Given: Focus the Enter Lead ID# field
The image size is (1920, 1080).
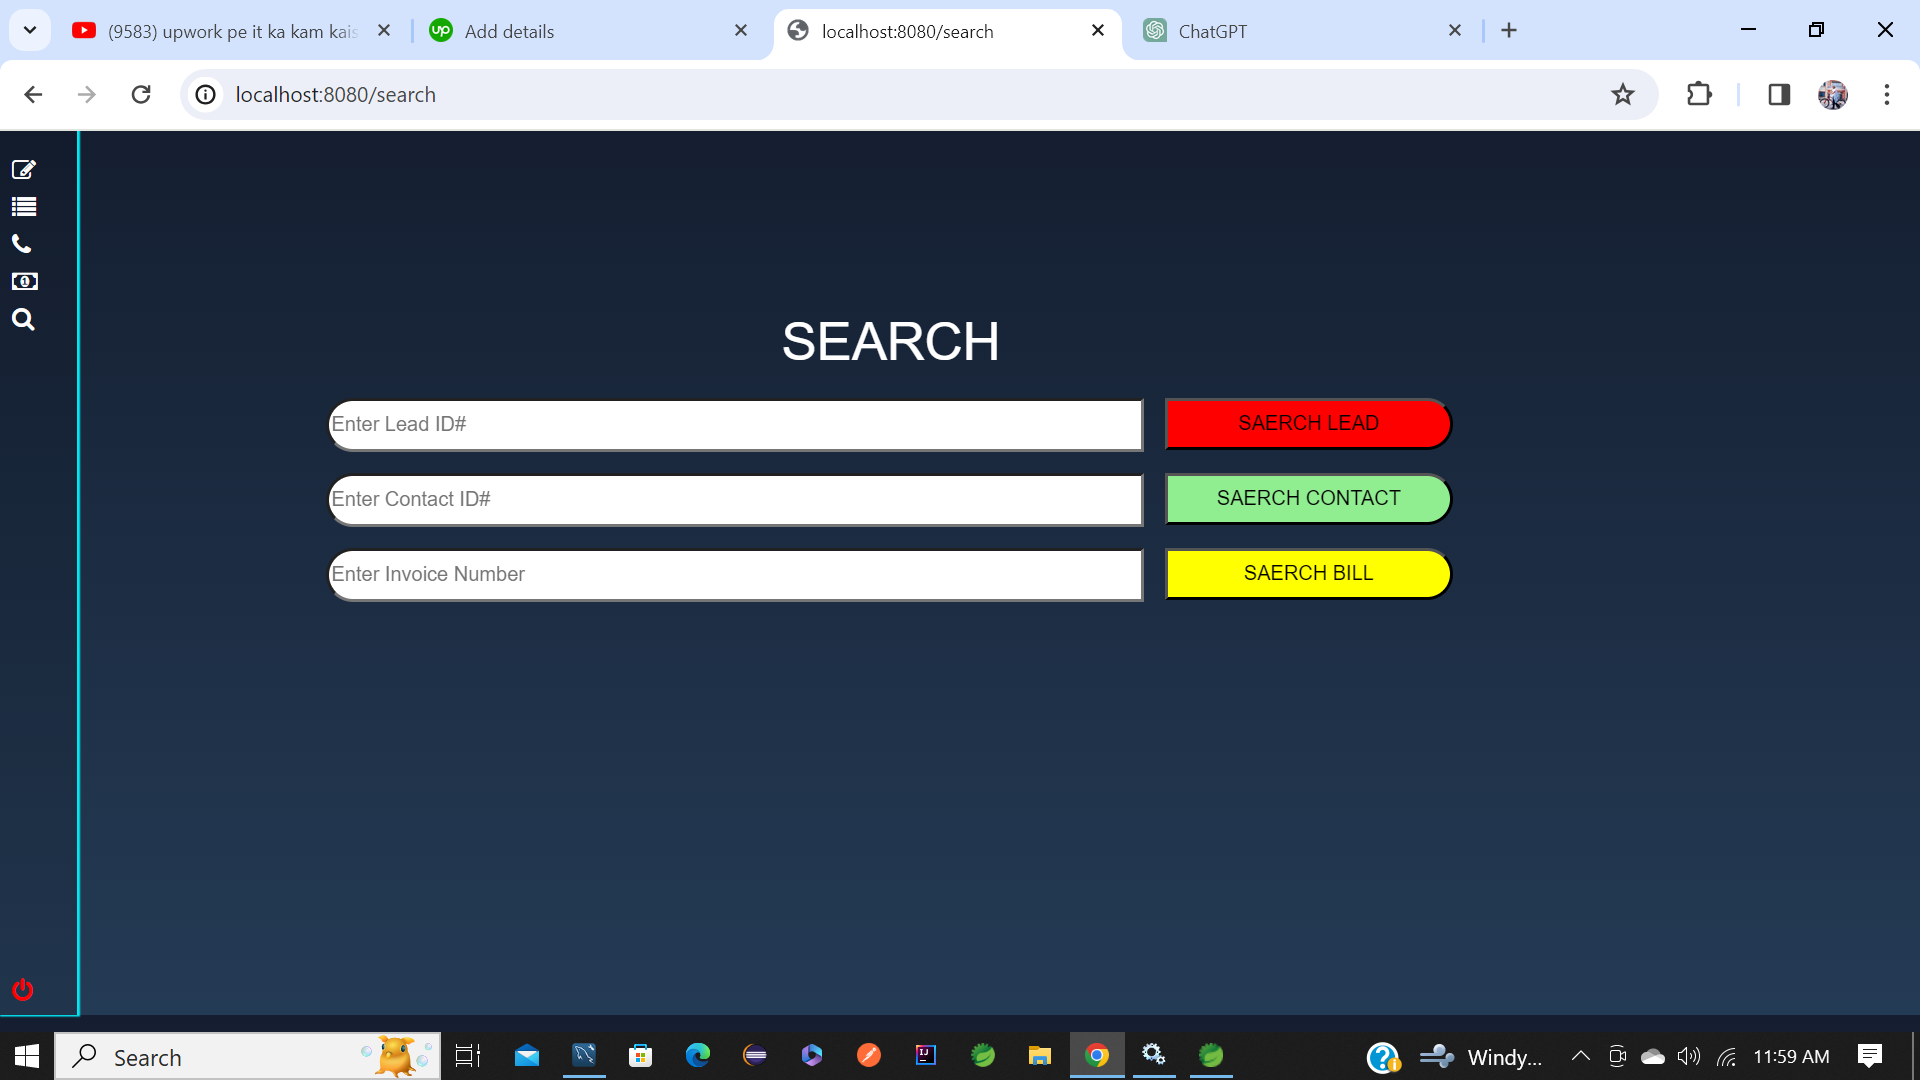Looking at the screenshot, I should click(735, 425).
